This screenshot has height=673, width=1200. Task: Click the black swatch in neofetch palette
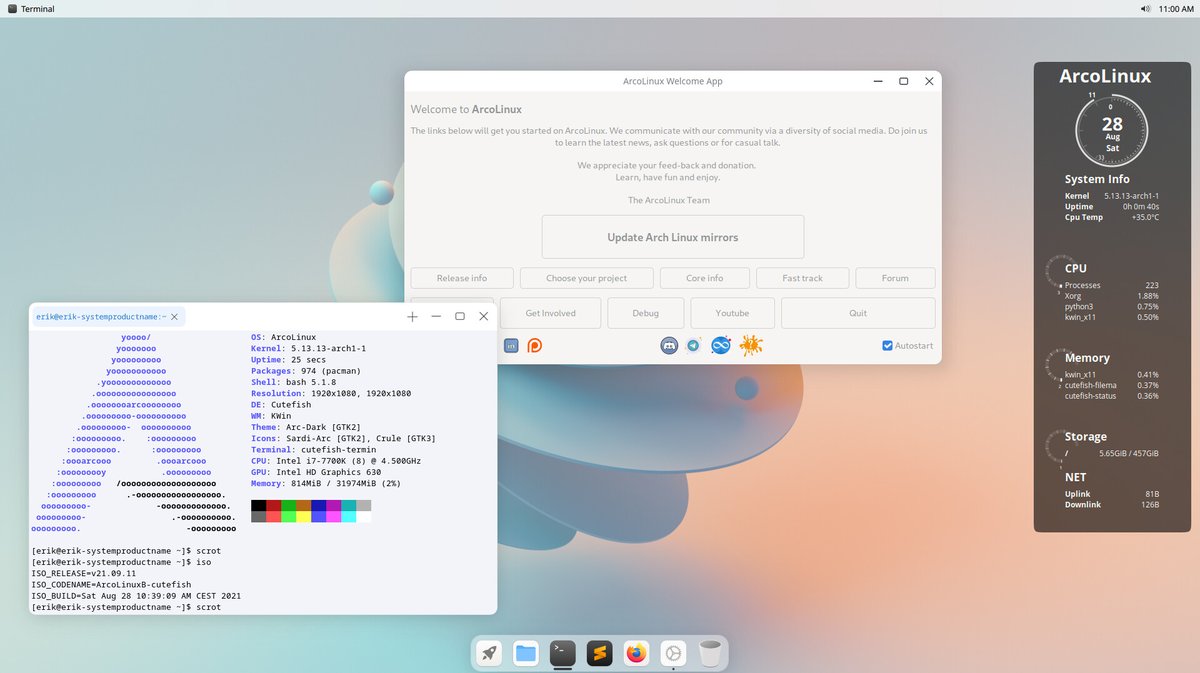[258, 506]
